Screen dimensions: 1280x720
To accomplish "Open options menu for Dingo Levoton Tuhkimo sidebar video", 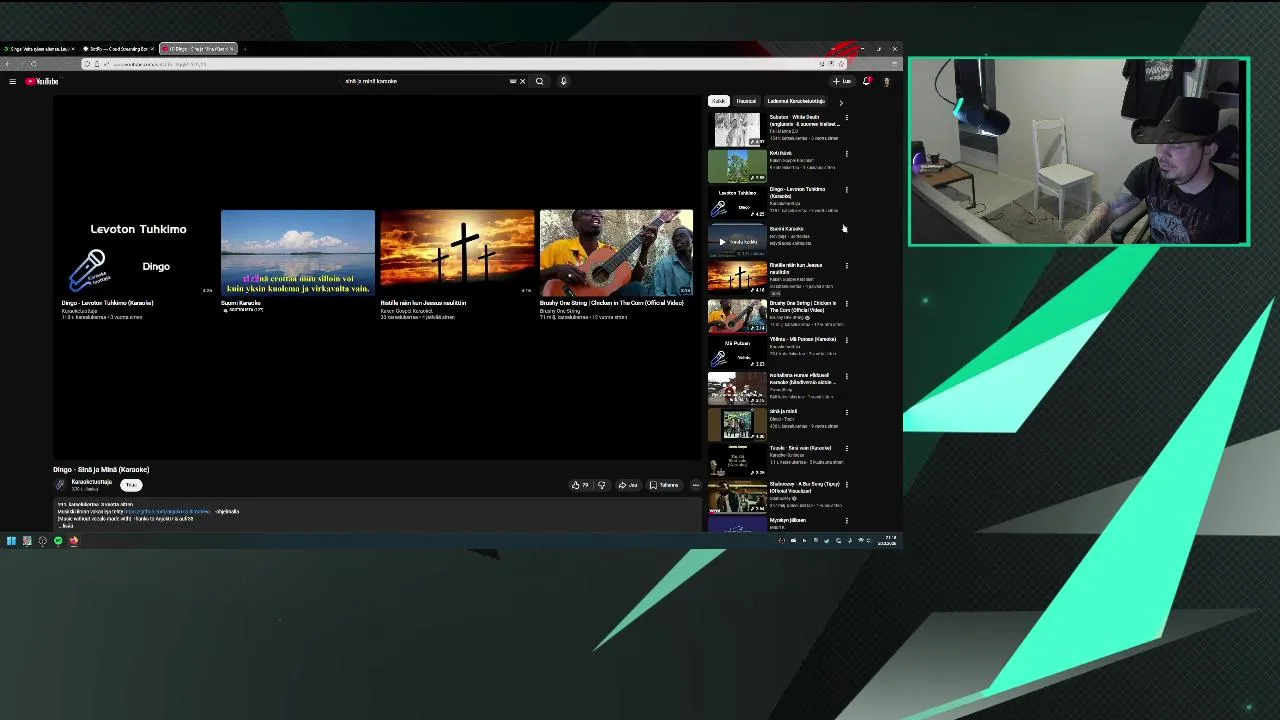I will pos(846,189).
